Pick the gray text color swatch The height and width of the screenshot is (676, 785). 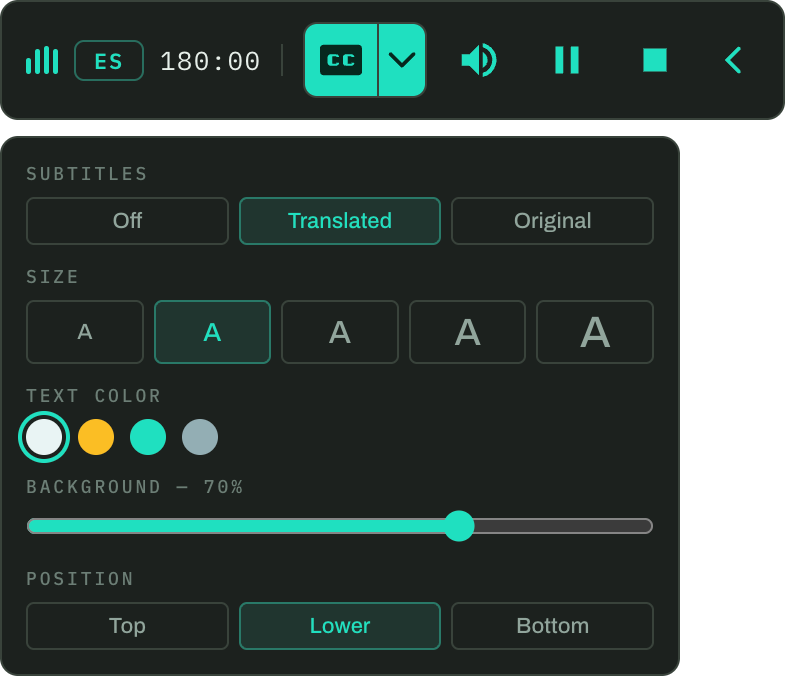(x=200, y=437)
